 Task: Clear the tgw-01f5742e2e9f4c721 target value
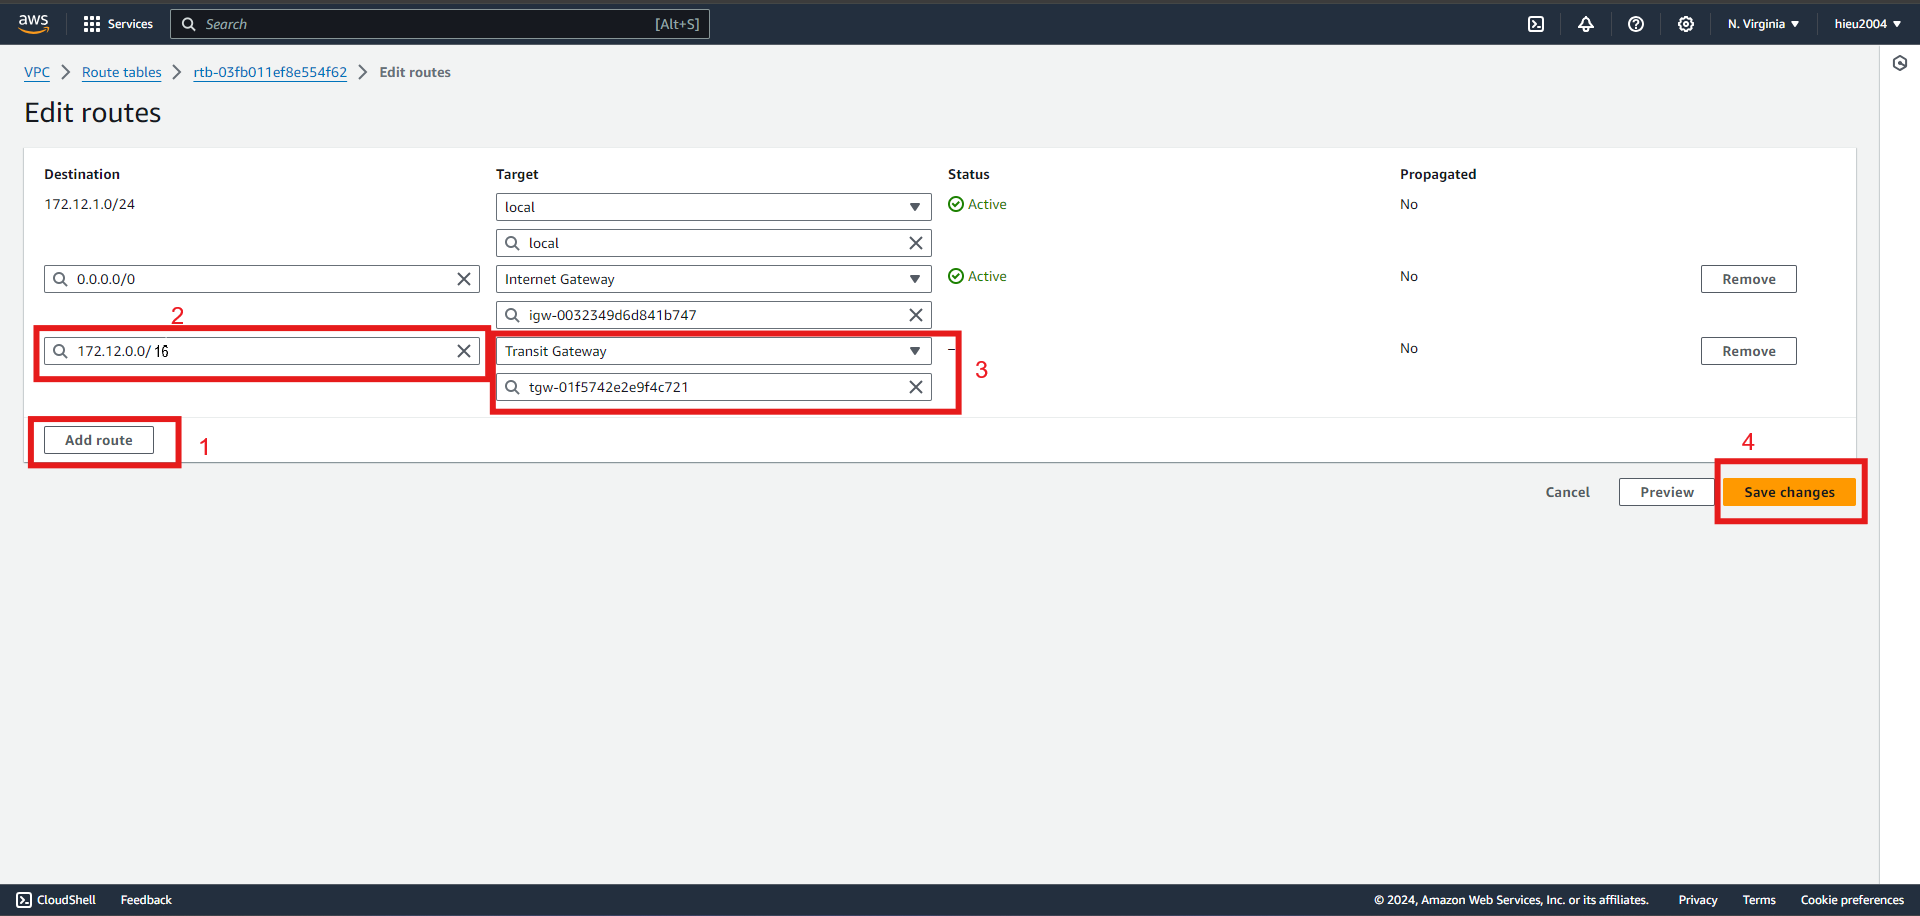click(x=916, y=387)
